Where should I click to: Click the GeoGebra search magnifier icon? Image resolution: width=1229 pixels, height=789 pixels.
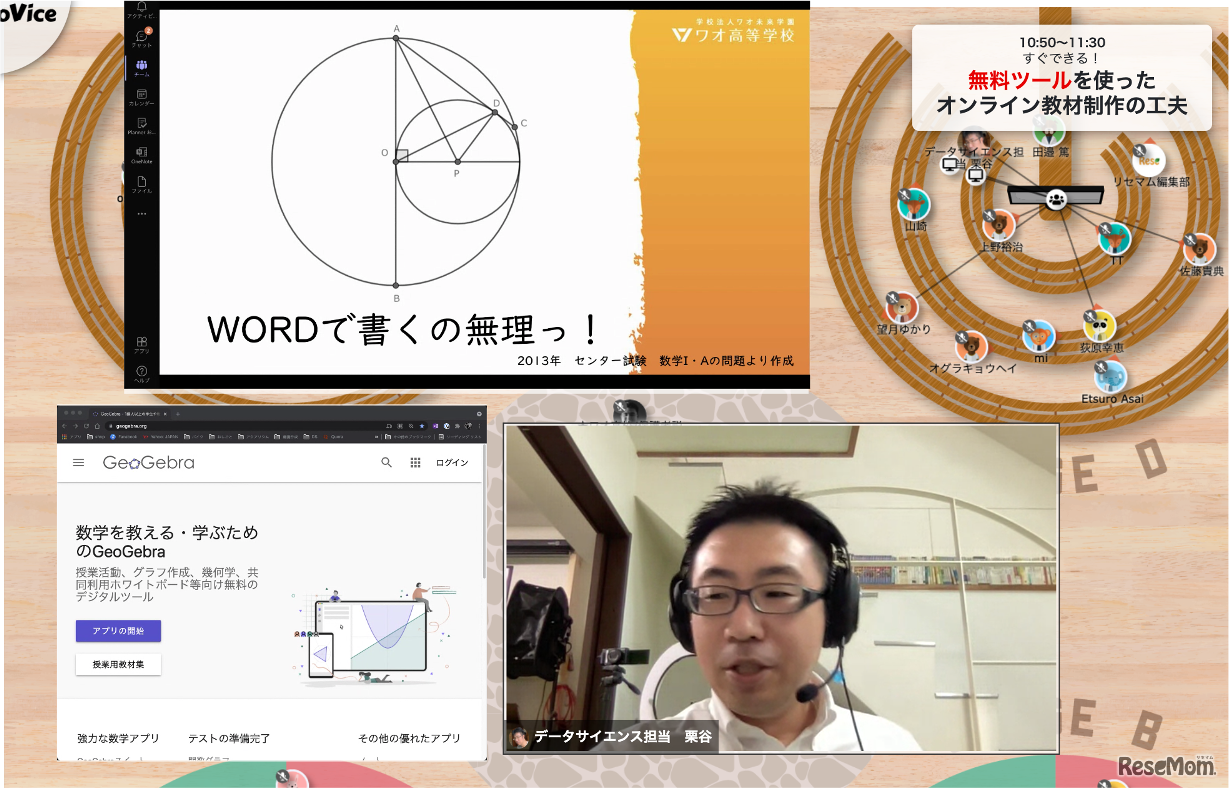tap(387, 463)
